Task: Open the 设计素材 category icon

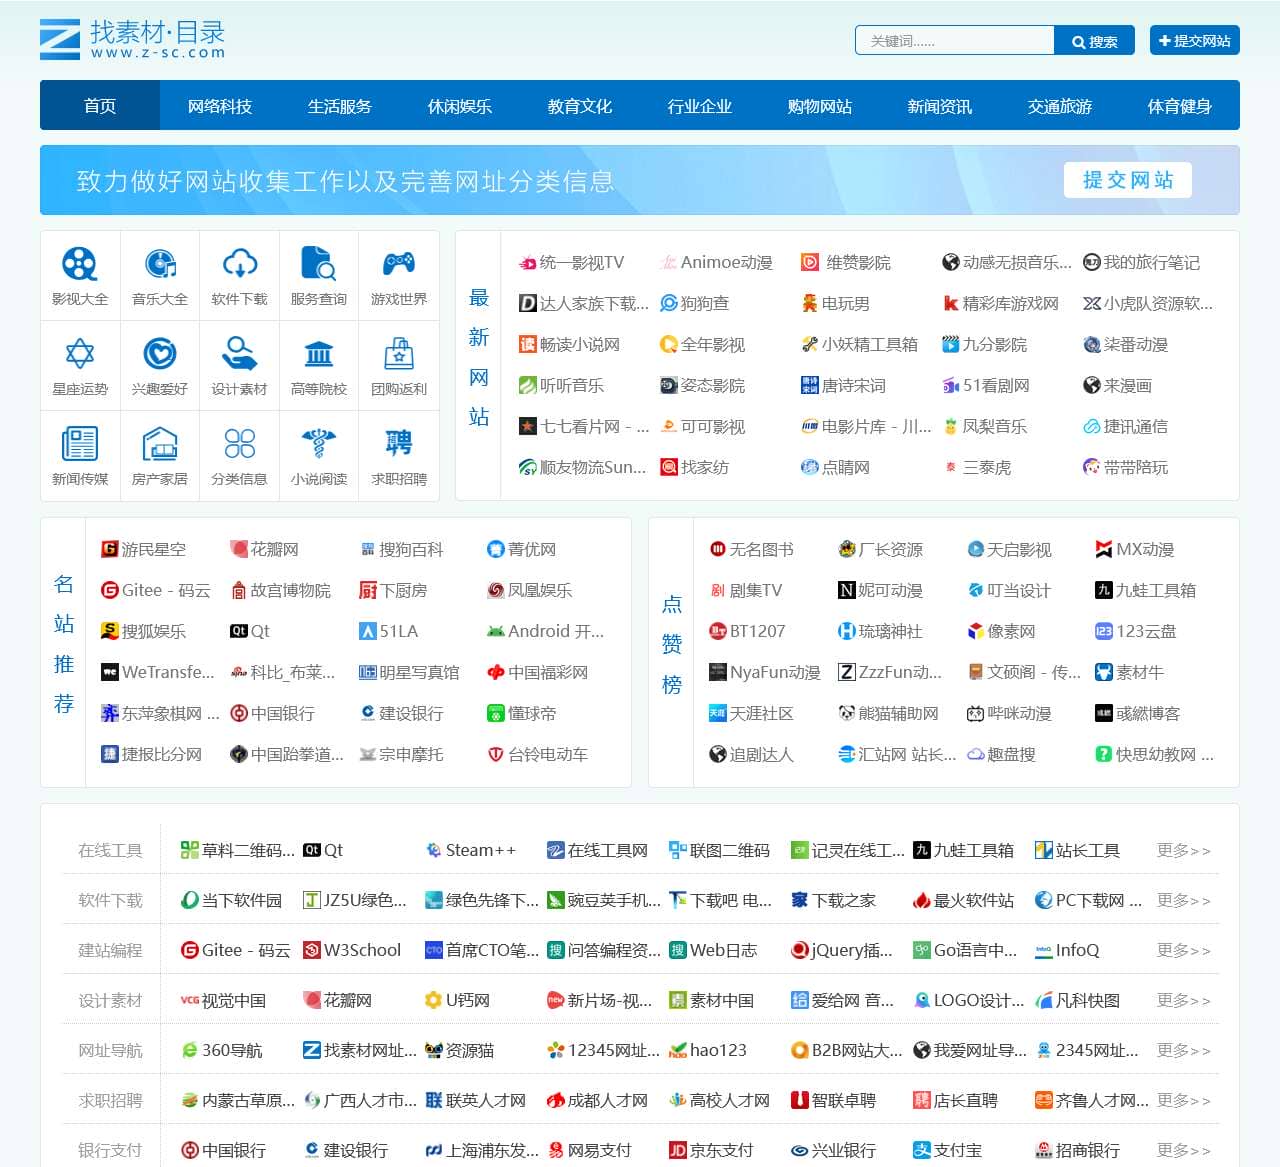Action: (240, 354)
